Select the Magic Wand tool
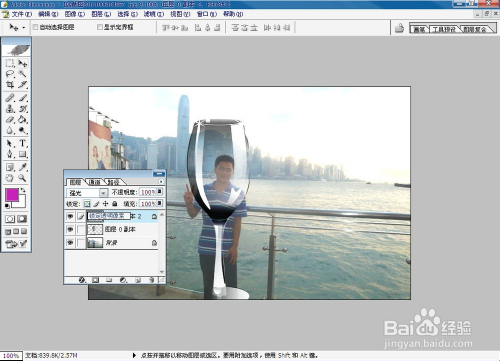Screen dimensions: 500x361 tap(22, 74)
